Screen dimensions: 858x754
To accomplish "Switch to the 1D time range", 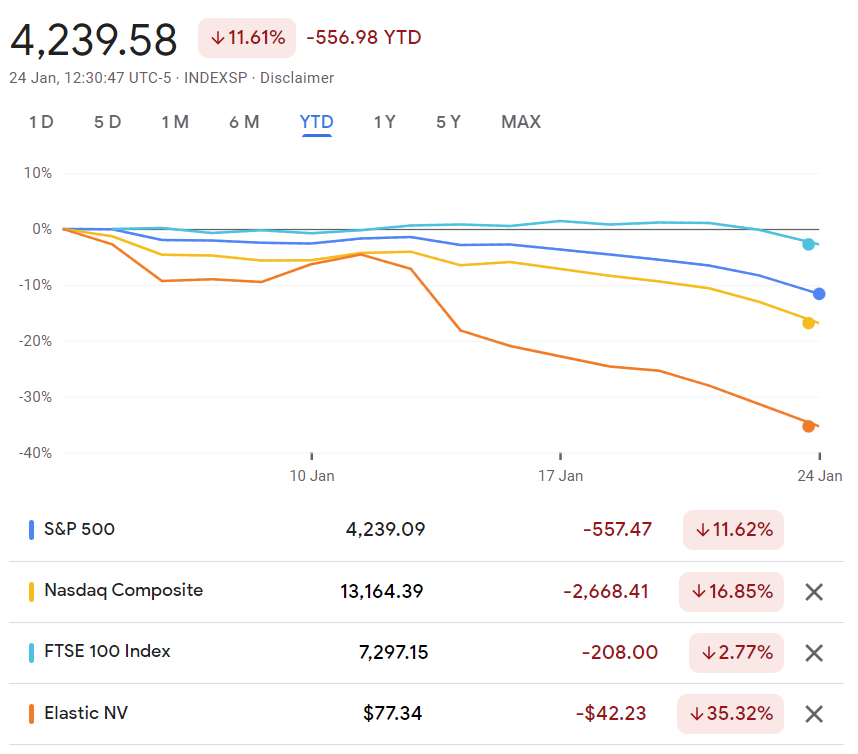I will [x=41, y=122].
